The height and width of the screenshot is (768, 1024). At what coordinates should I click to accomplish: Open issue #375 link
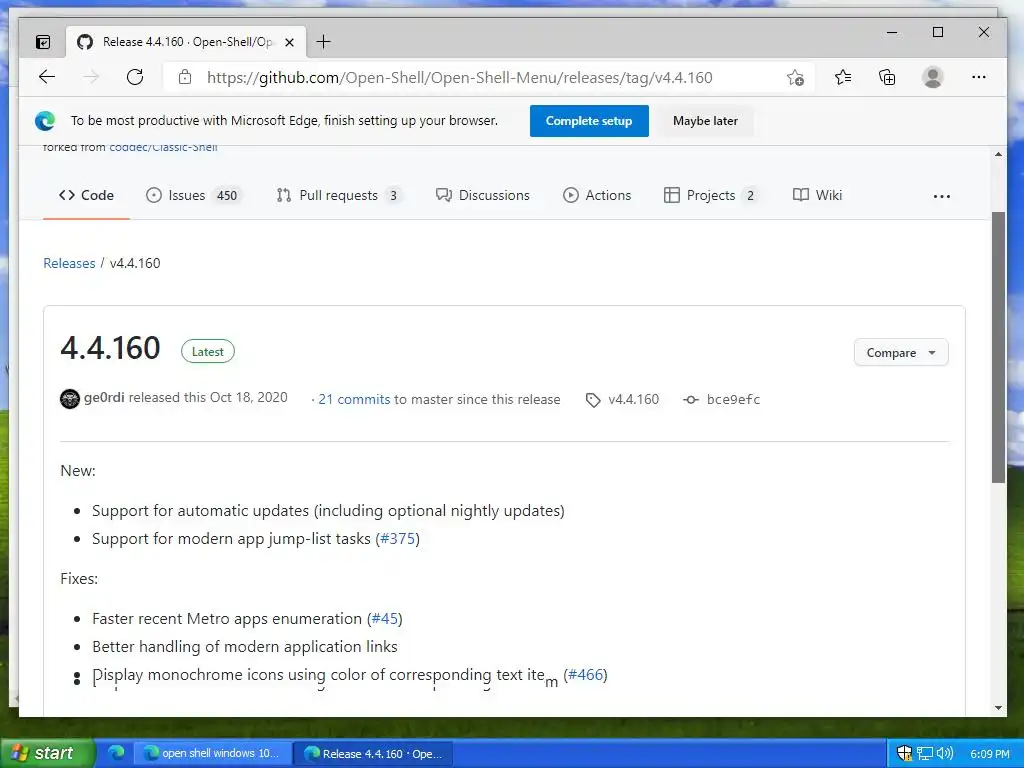[398, 539]
